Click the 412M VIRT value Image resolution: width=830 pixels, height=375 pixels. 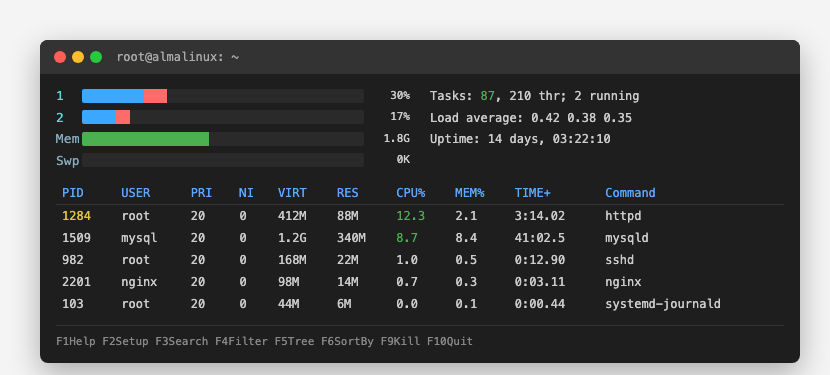point(292,216)
